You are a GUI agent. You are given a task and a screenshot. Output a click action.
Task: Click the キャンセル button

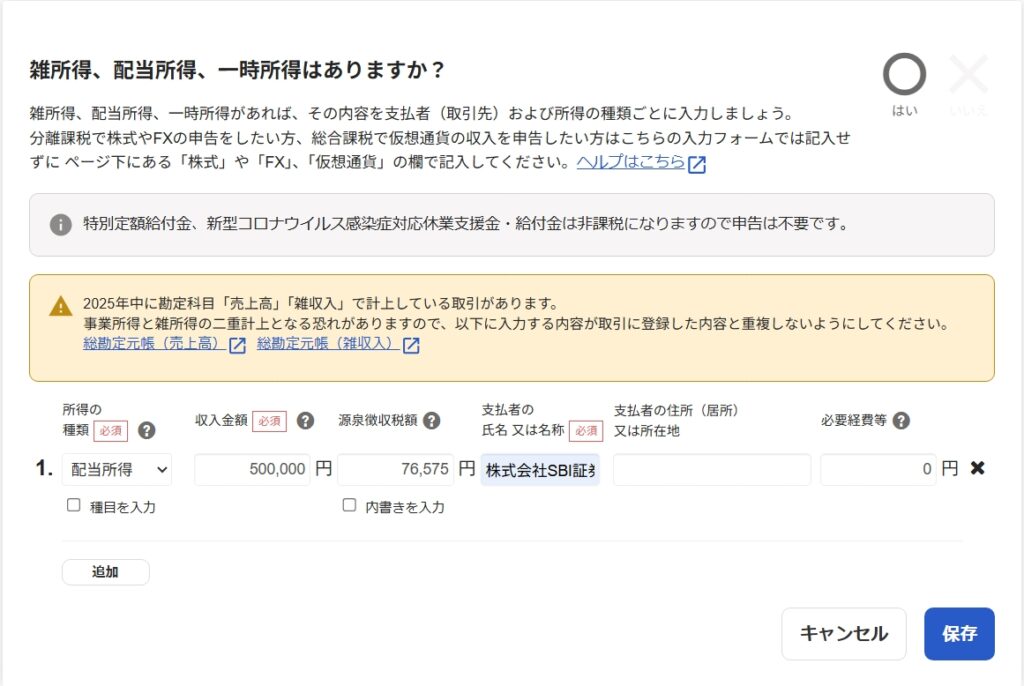click(844, 634)
